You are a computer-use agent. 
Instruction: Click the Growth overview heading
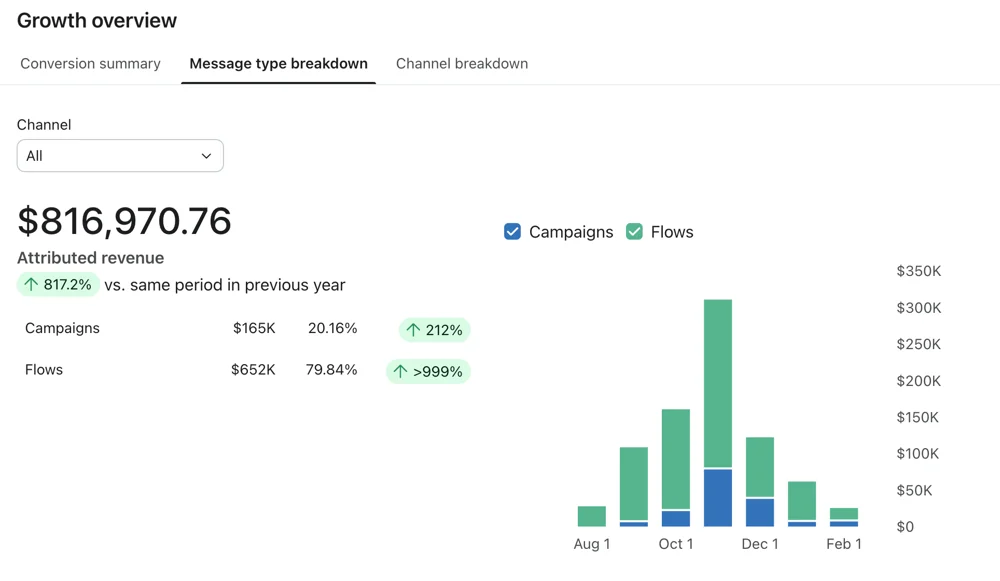pyautogui.click(x=97, y=20)
